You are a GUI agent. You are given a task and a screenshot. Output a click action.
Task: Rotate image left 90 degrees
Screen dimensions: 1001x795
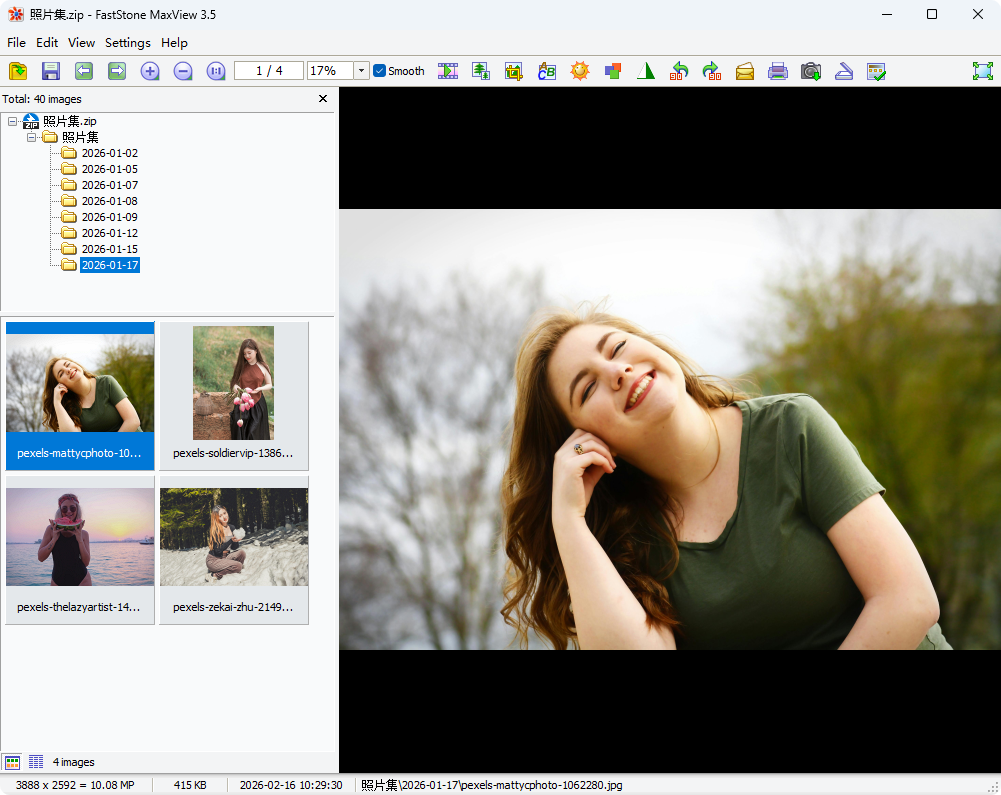[x=679, y=71]
